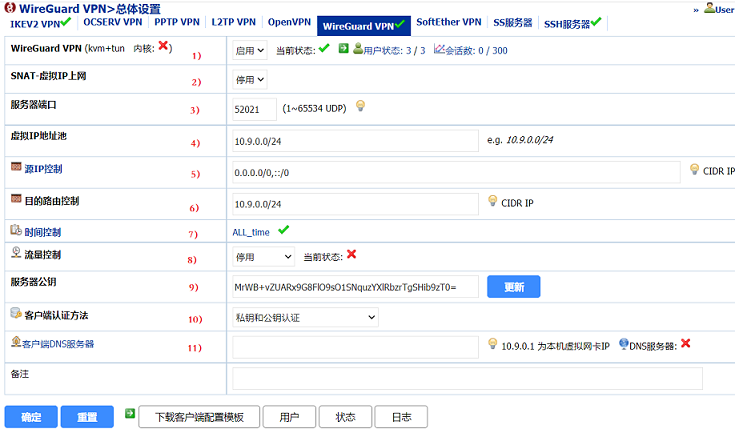The image size is (735, 433).
Task: Open the 源IP控制 link
Action: click(x=43, y=169)
